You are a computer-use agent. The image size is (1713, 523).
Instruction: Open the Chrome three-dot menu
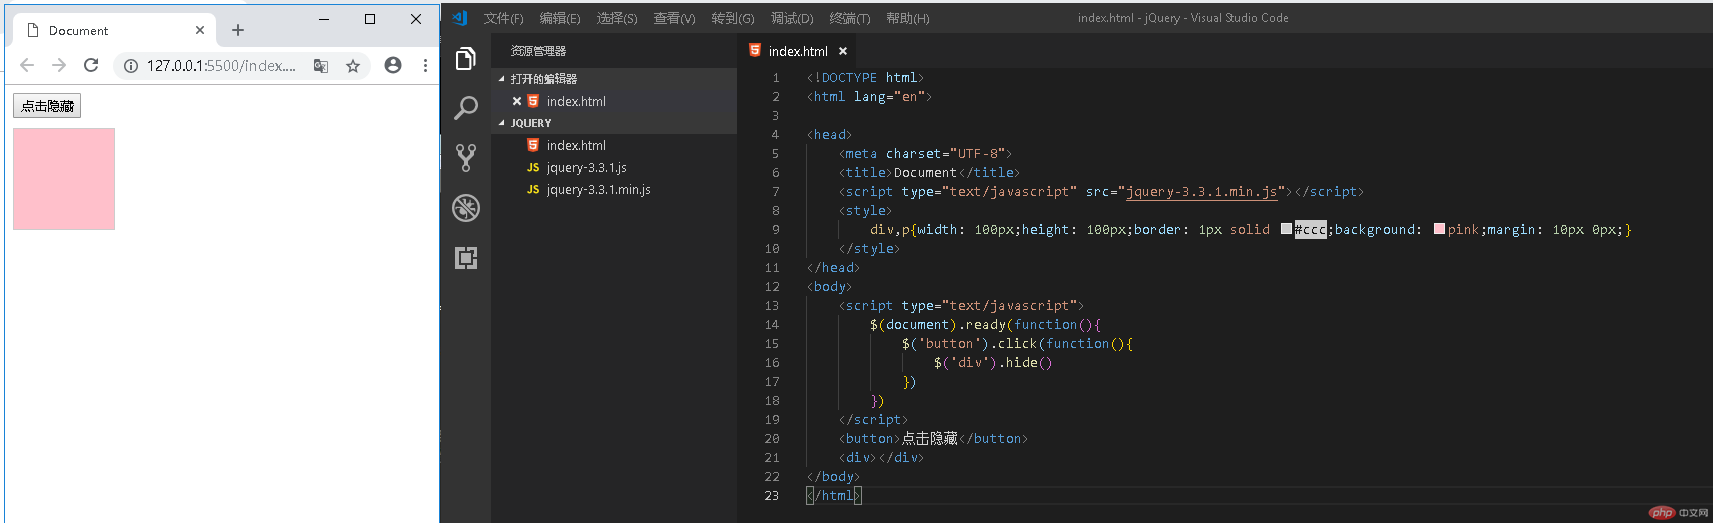[x=425, y=65]
